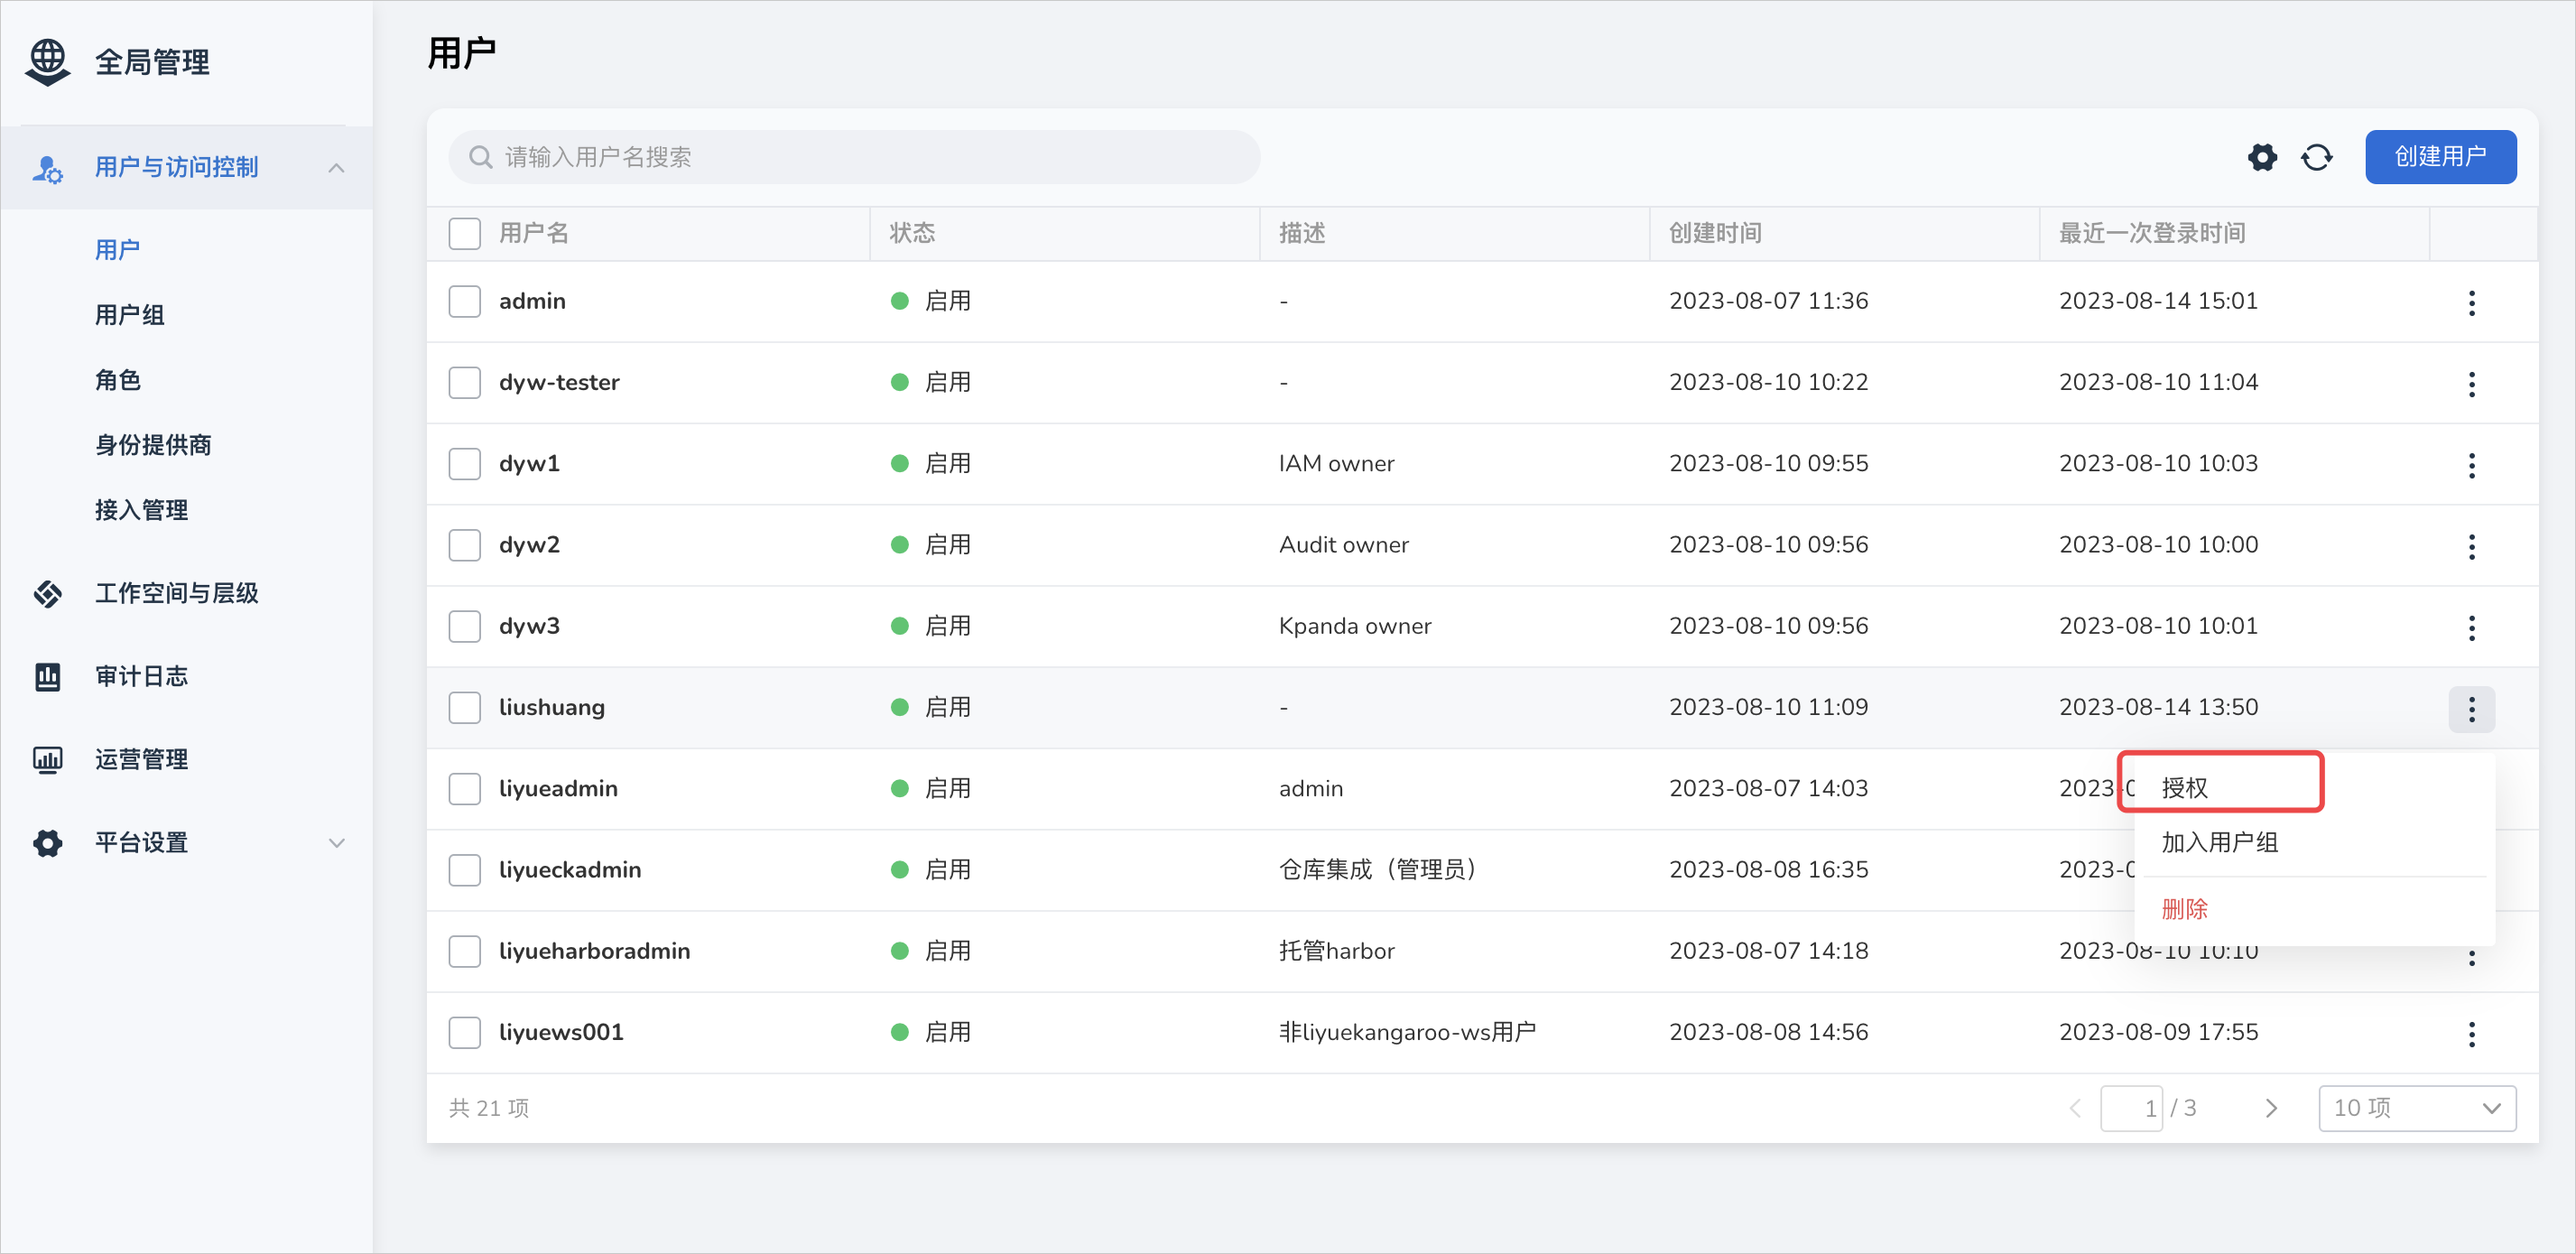Check the liyueharboradmin user row

(464, 951)
